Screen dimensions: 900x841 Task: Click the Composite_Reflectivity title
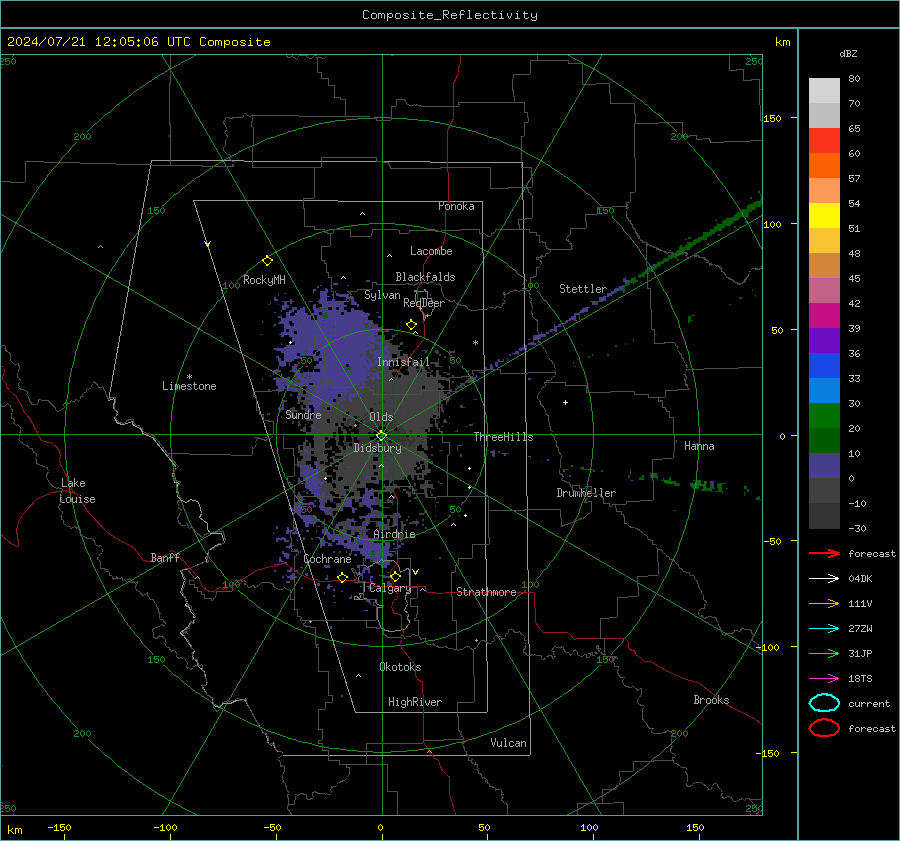click(450, 15)
